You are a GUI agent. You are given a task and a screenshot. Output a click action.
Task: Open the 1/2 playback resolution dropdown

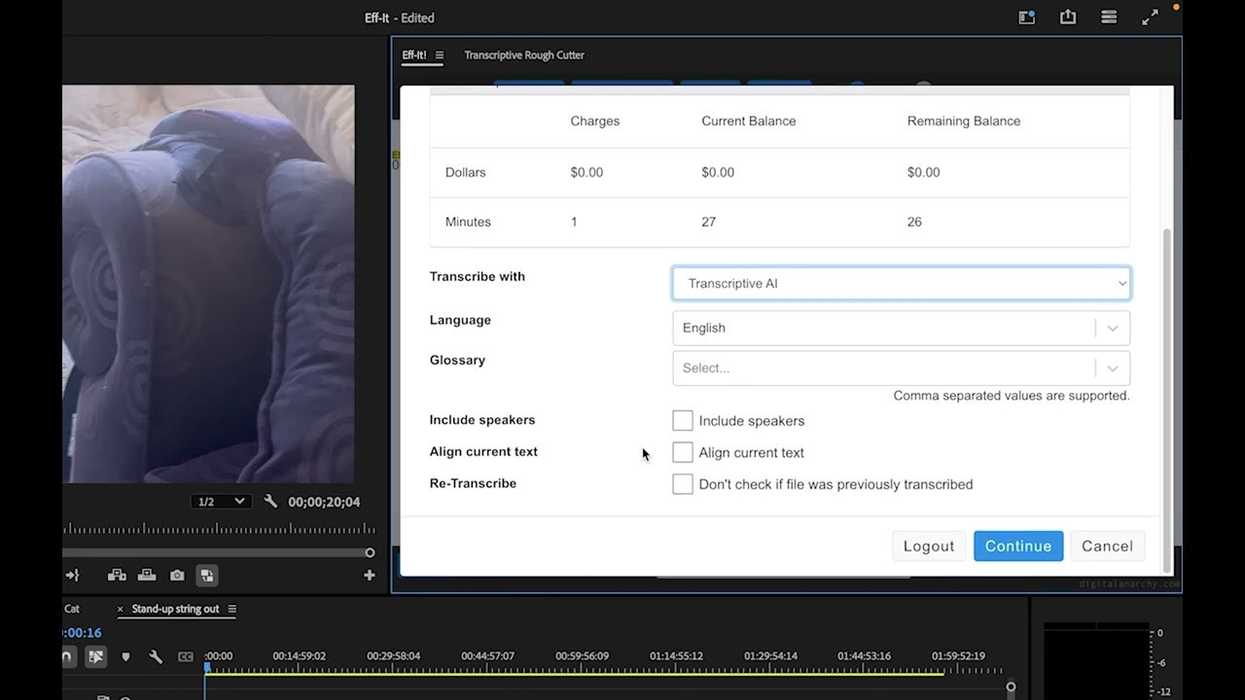pyautogui.click(x=220, y=501)
